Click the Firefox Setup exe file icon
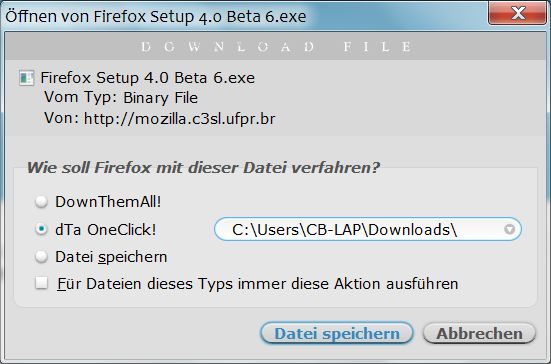The width and height of the screenshot is (551, 364). pos(27,78)
